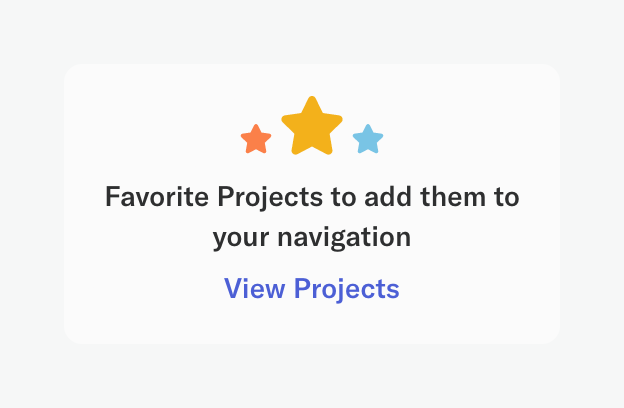This screenshot has width=624, height=408.
Task: Open the View Projects link
Action: [x=312, y=289]
